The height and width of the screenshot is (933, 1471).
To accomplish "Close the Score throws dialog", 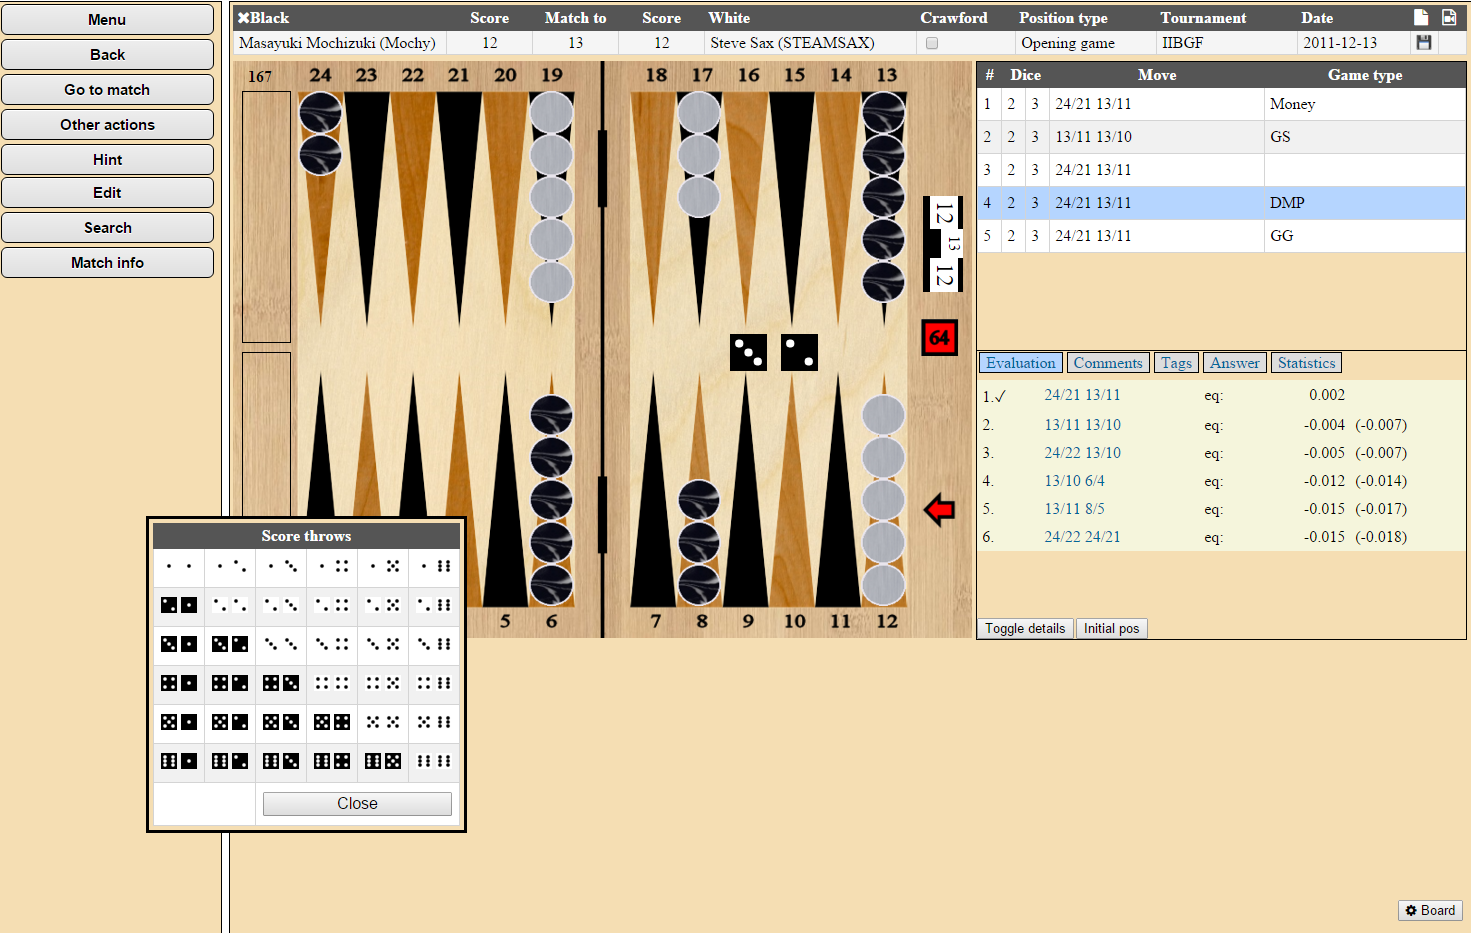I will pyautogui.click(x=357, y=804).
